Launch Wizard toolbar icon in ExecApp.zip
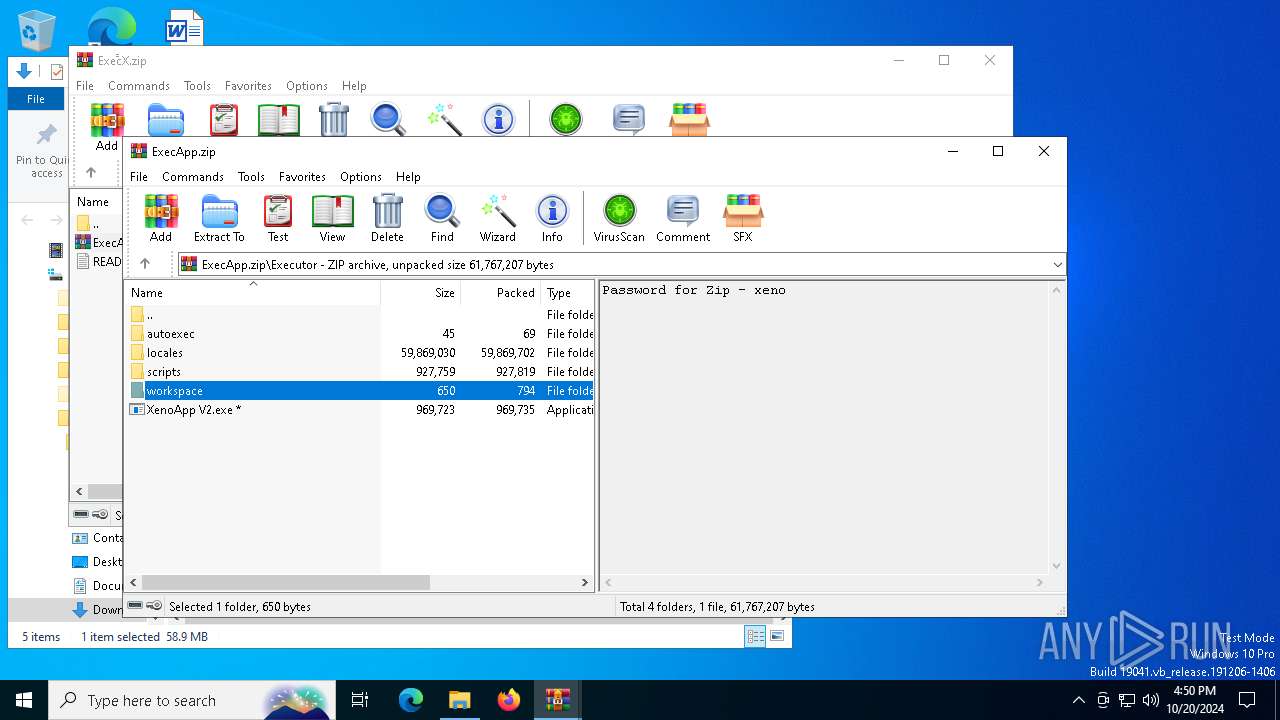1280x720 pixels. 497,218
